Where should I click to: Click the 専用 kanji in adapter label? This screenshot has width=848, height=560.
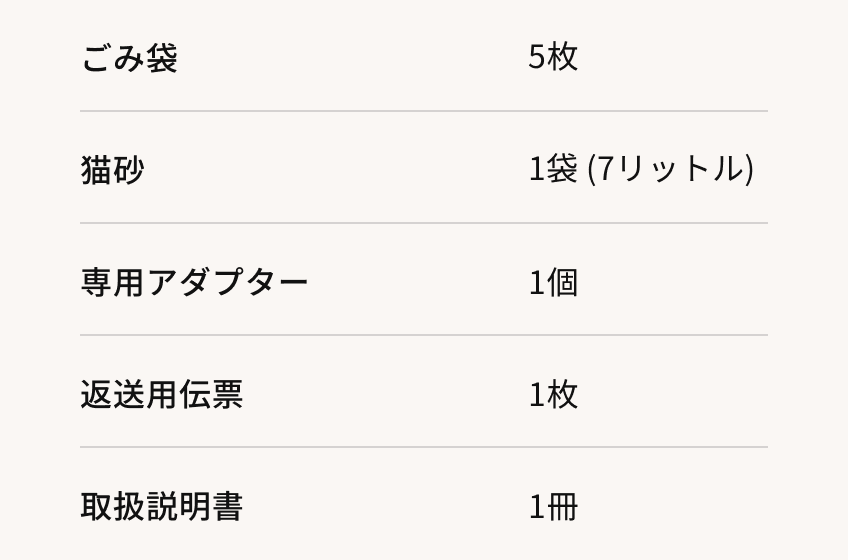(112, 282)
